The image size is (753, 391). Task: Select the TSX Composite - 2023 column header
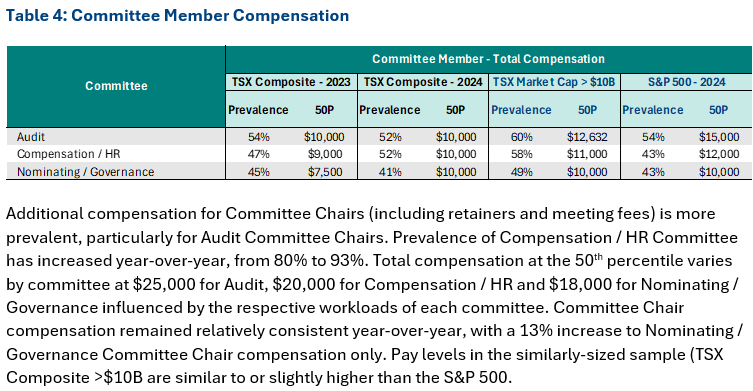[291, 82]
